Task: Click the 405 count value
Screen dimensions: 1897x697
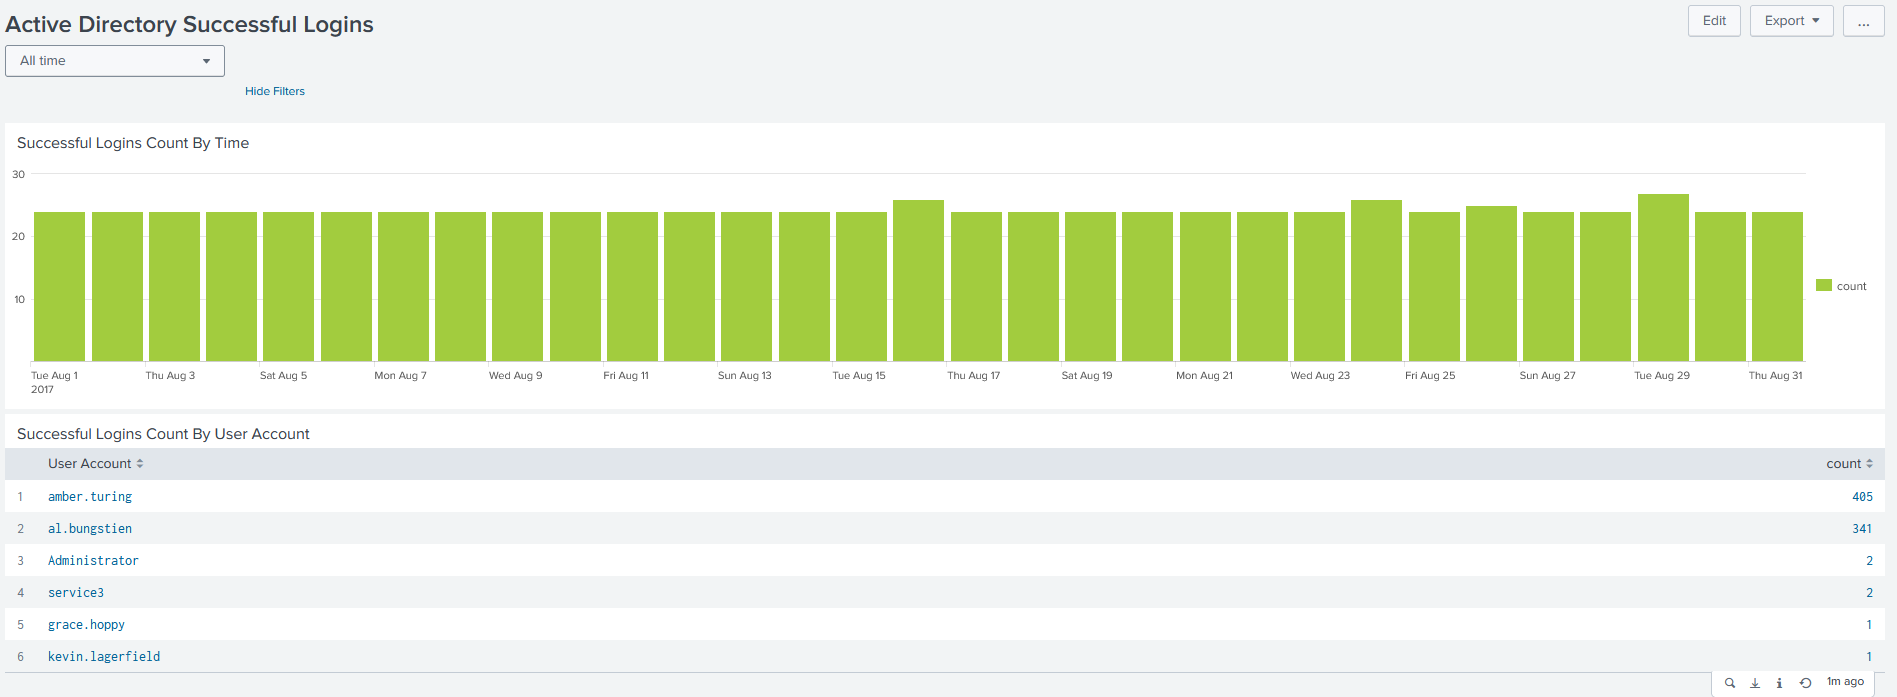Action: [1862, 497]
